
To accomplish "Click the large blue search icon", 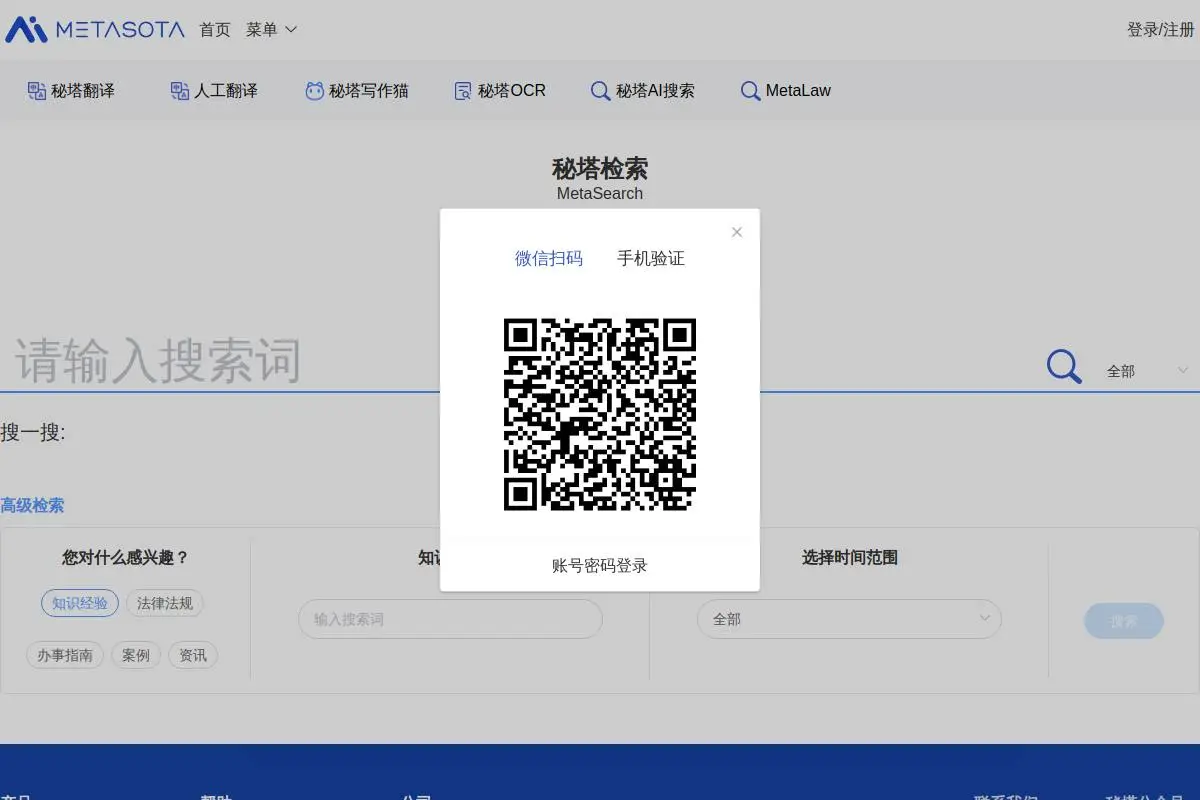I will 1064,366.
